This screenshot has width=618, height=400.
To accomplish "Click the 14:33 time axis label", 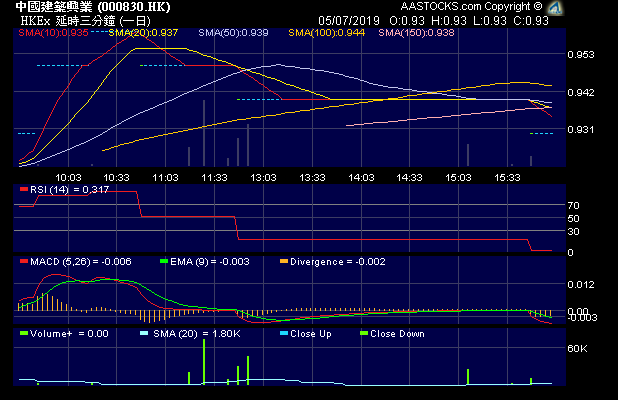I will click(410, 178).
